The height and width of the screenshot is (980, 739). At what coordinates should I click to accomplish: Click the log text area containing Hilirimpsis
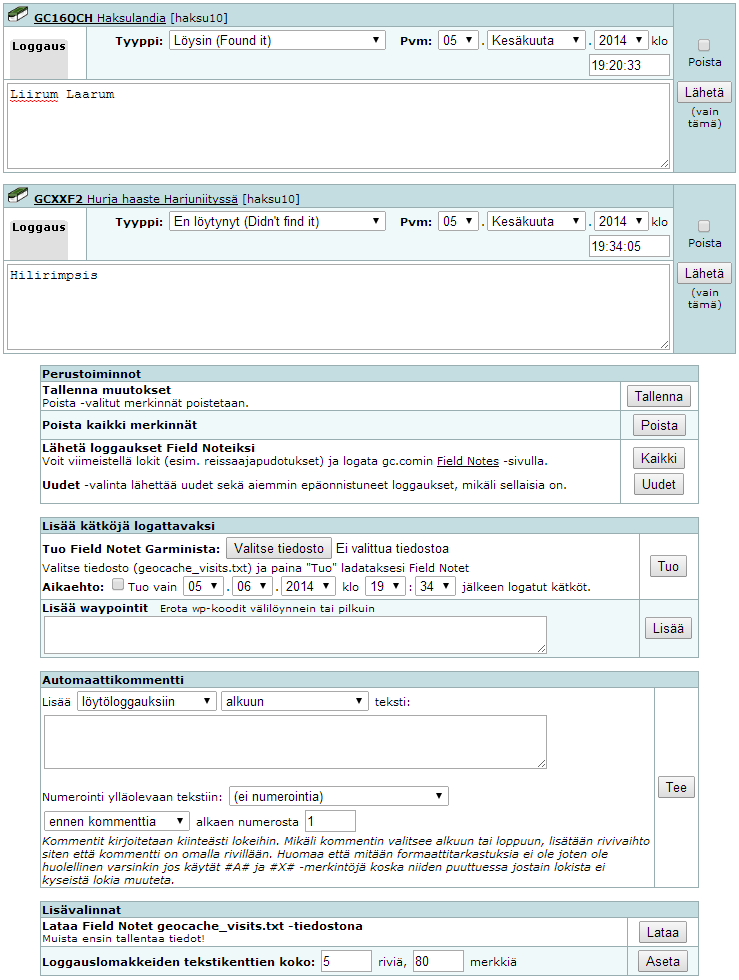[x=338, y=308]
